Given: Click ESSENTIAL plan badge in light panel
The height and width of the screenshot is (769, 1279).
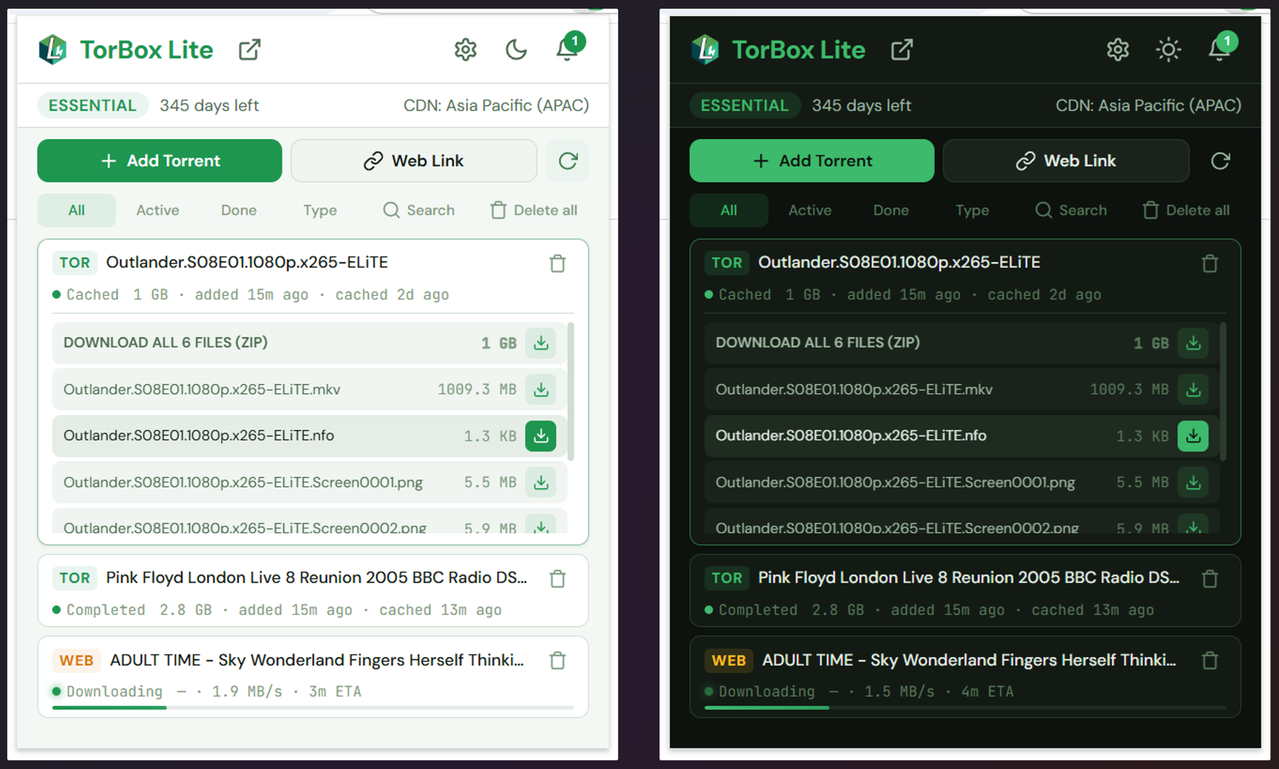Looking at the screenshot, I should point(93,105).
